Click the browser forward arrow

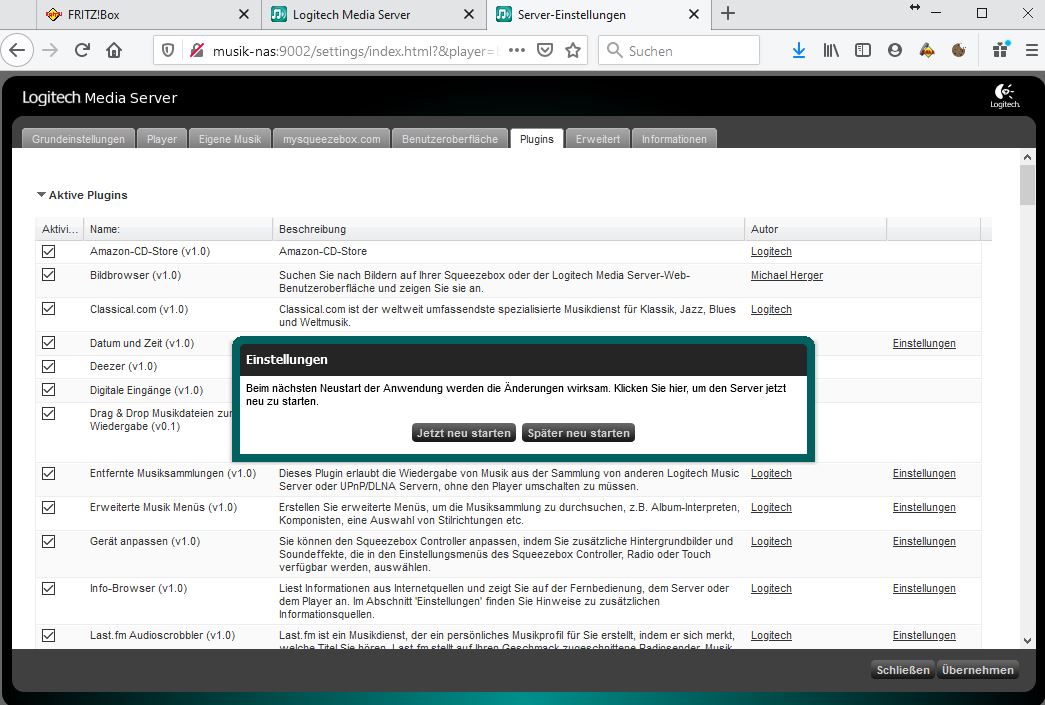tap(50, 51)
